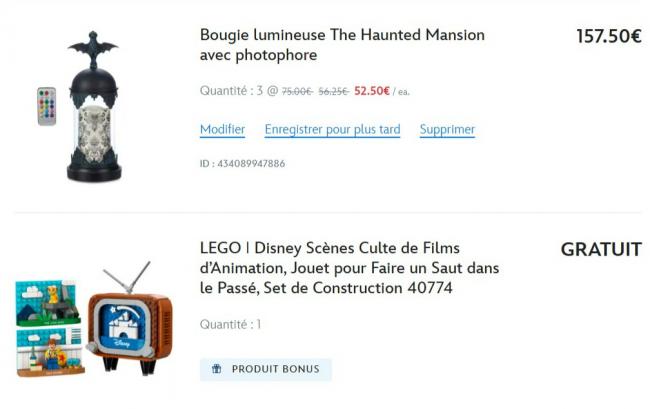Click the Quantité : 1 text
The width and height of the screenshot is (650, 409).
point(230,325)
